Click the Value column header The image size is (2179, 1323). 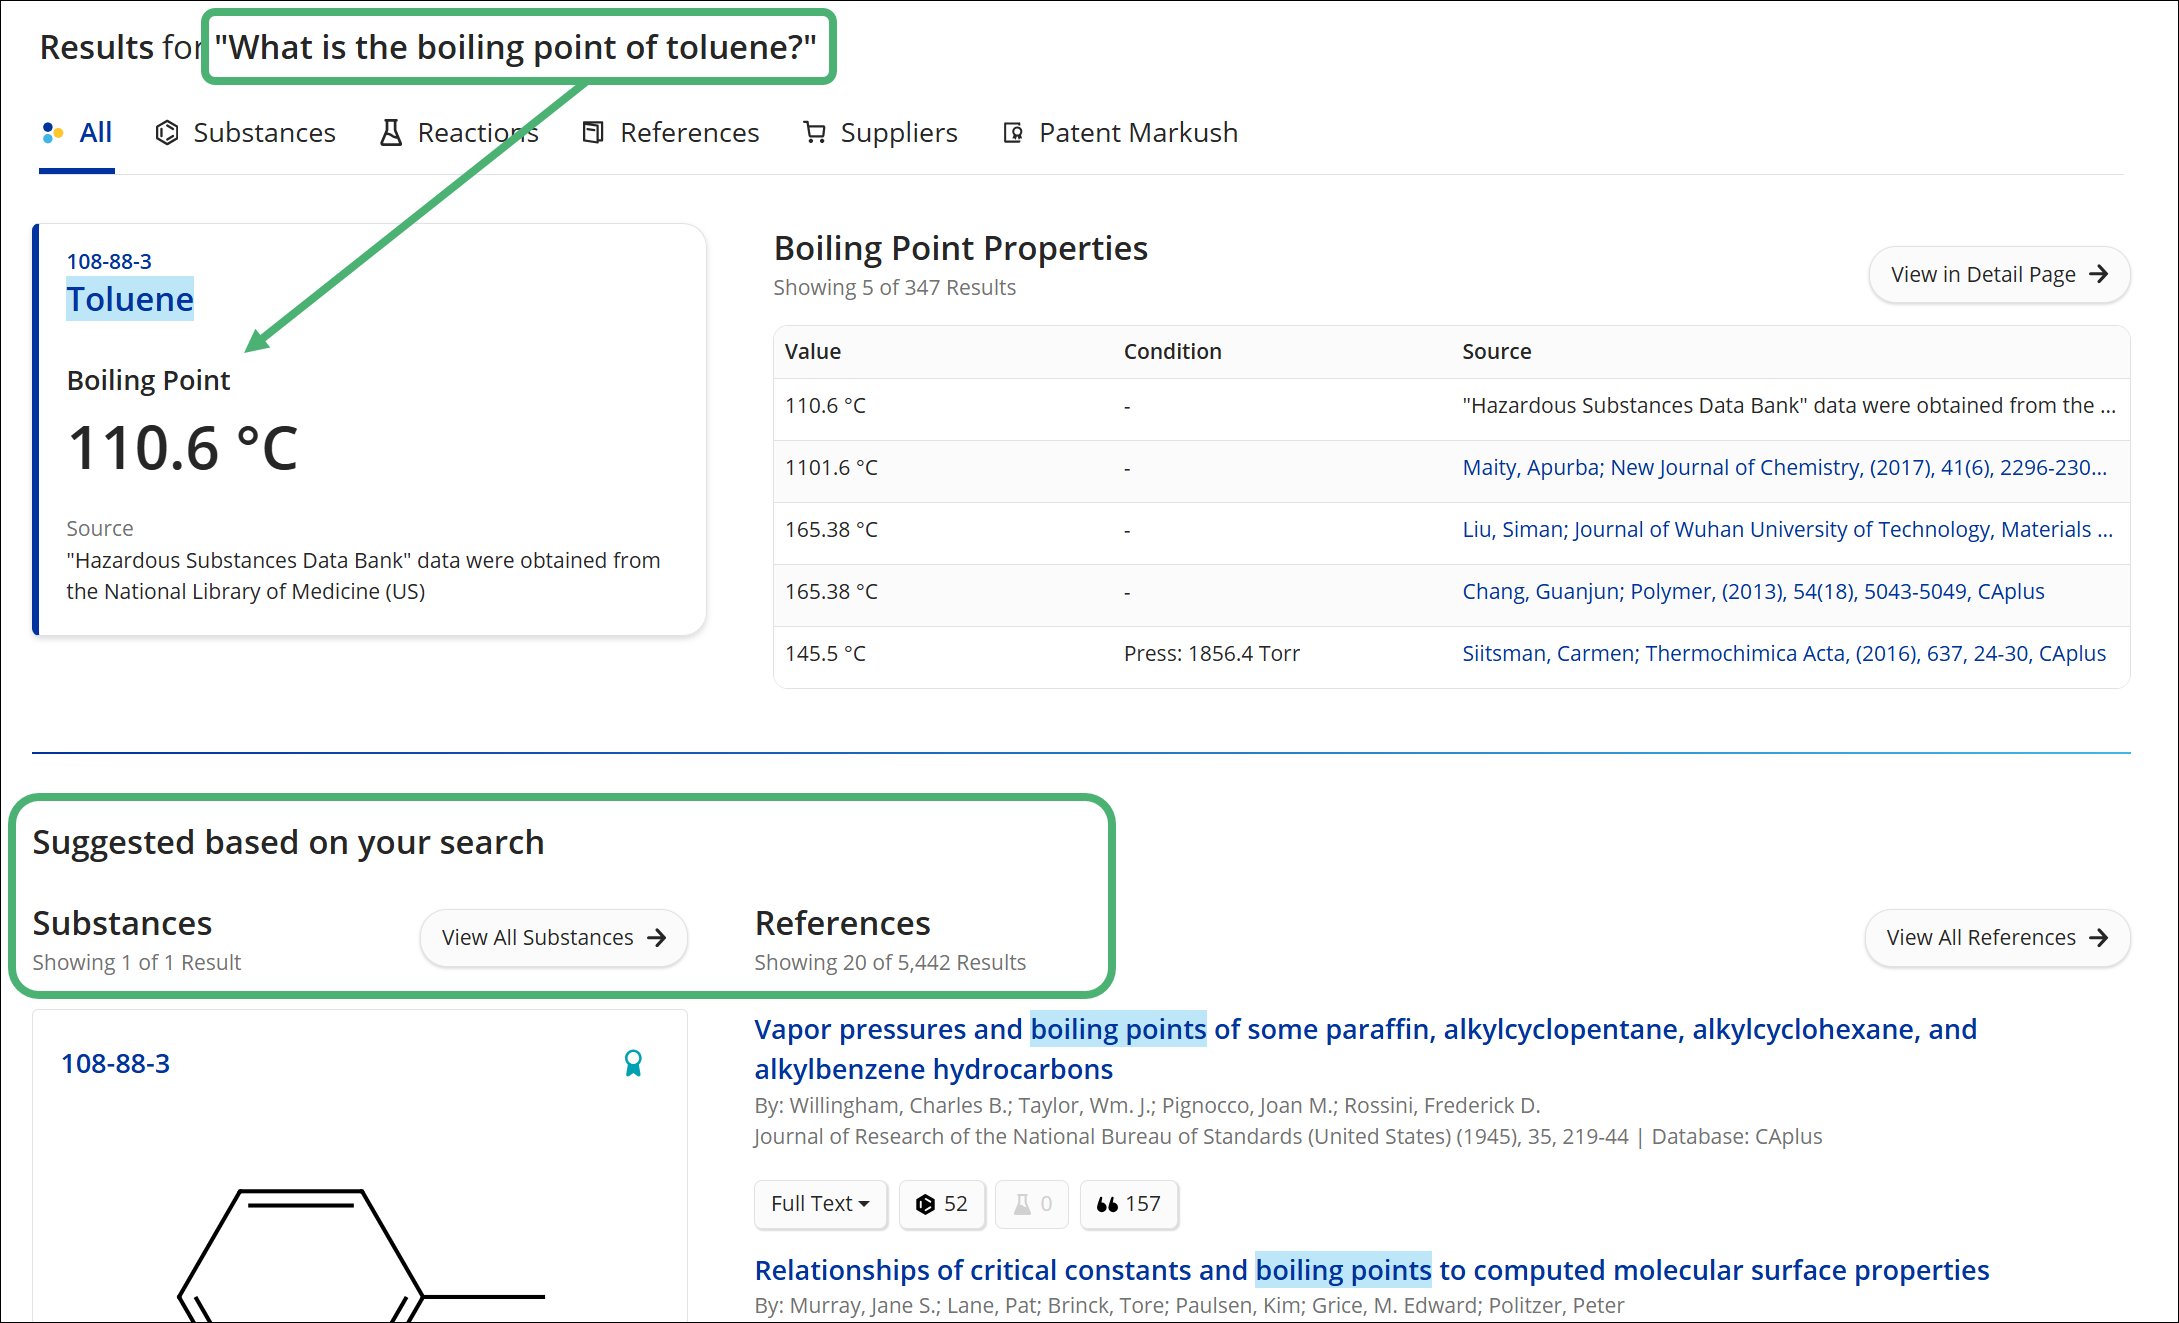pyautogui.click(x=813, y=352)
